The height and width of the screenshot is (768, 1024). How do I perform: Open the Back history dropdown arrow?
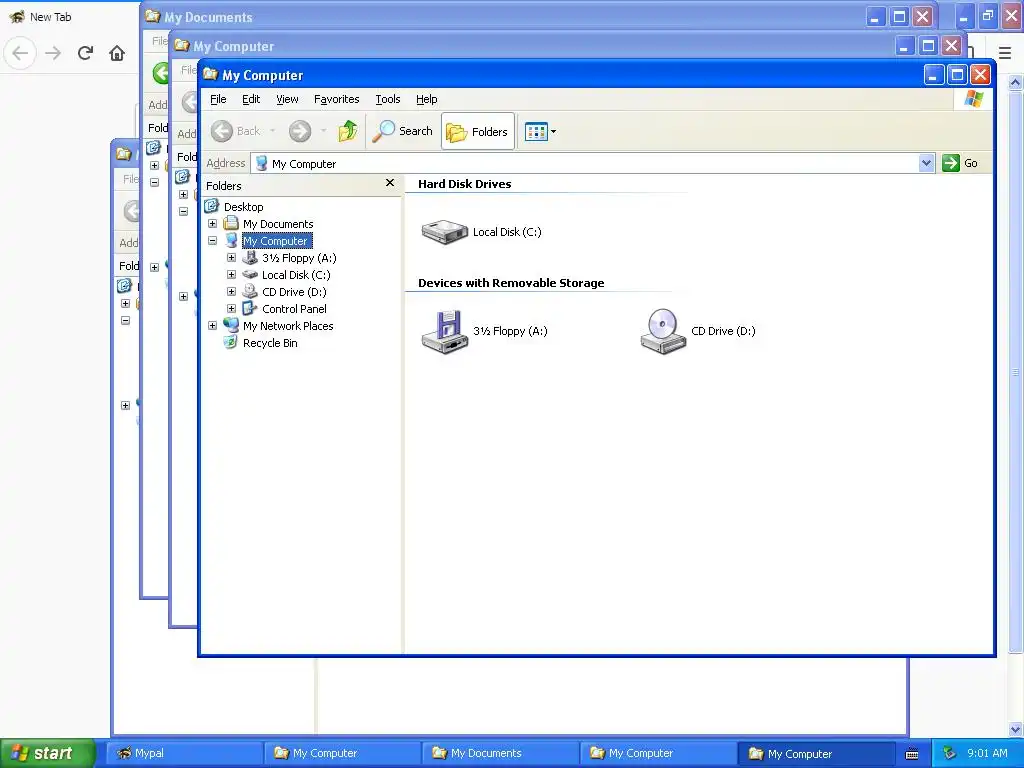pyautogui.click(x=272, y=131)
